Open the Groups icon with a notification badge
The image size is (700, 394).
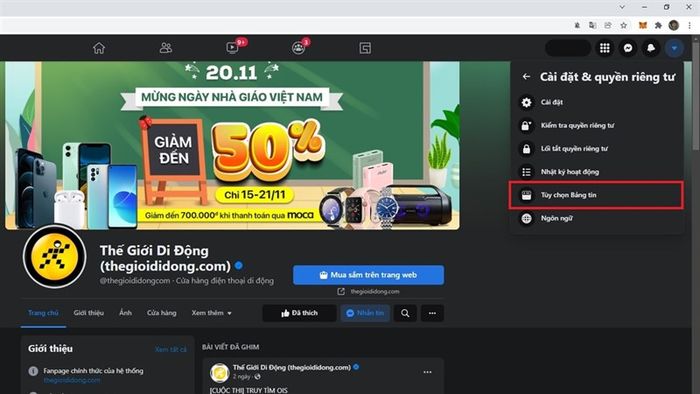(298, 48)
